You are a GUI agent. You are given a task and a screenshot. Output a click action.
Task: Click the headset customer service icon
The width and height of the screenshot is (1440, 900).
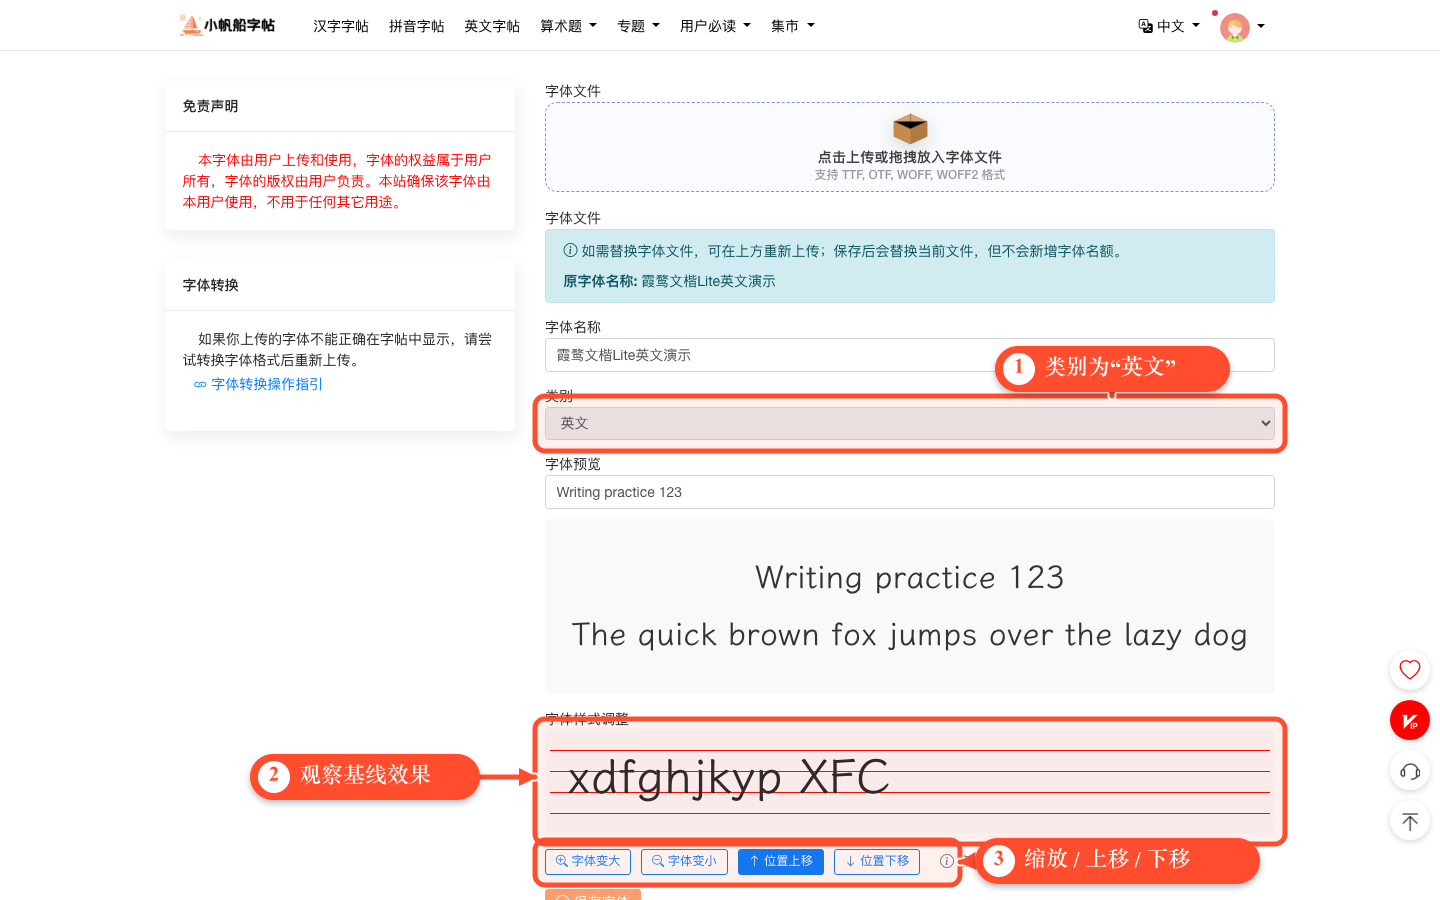(1410, 771)
